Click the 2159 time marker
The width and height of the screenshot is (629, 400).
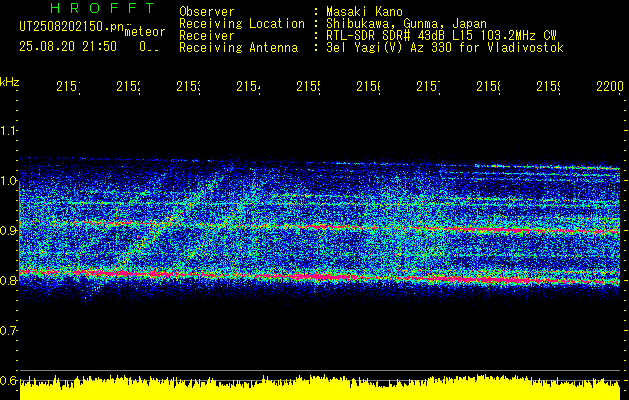click(549, 87)
